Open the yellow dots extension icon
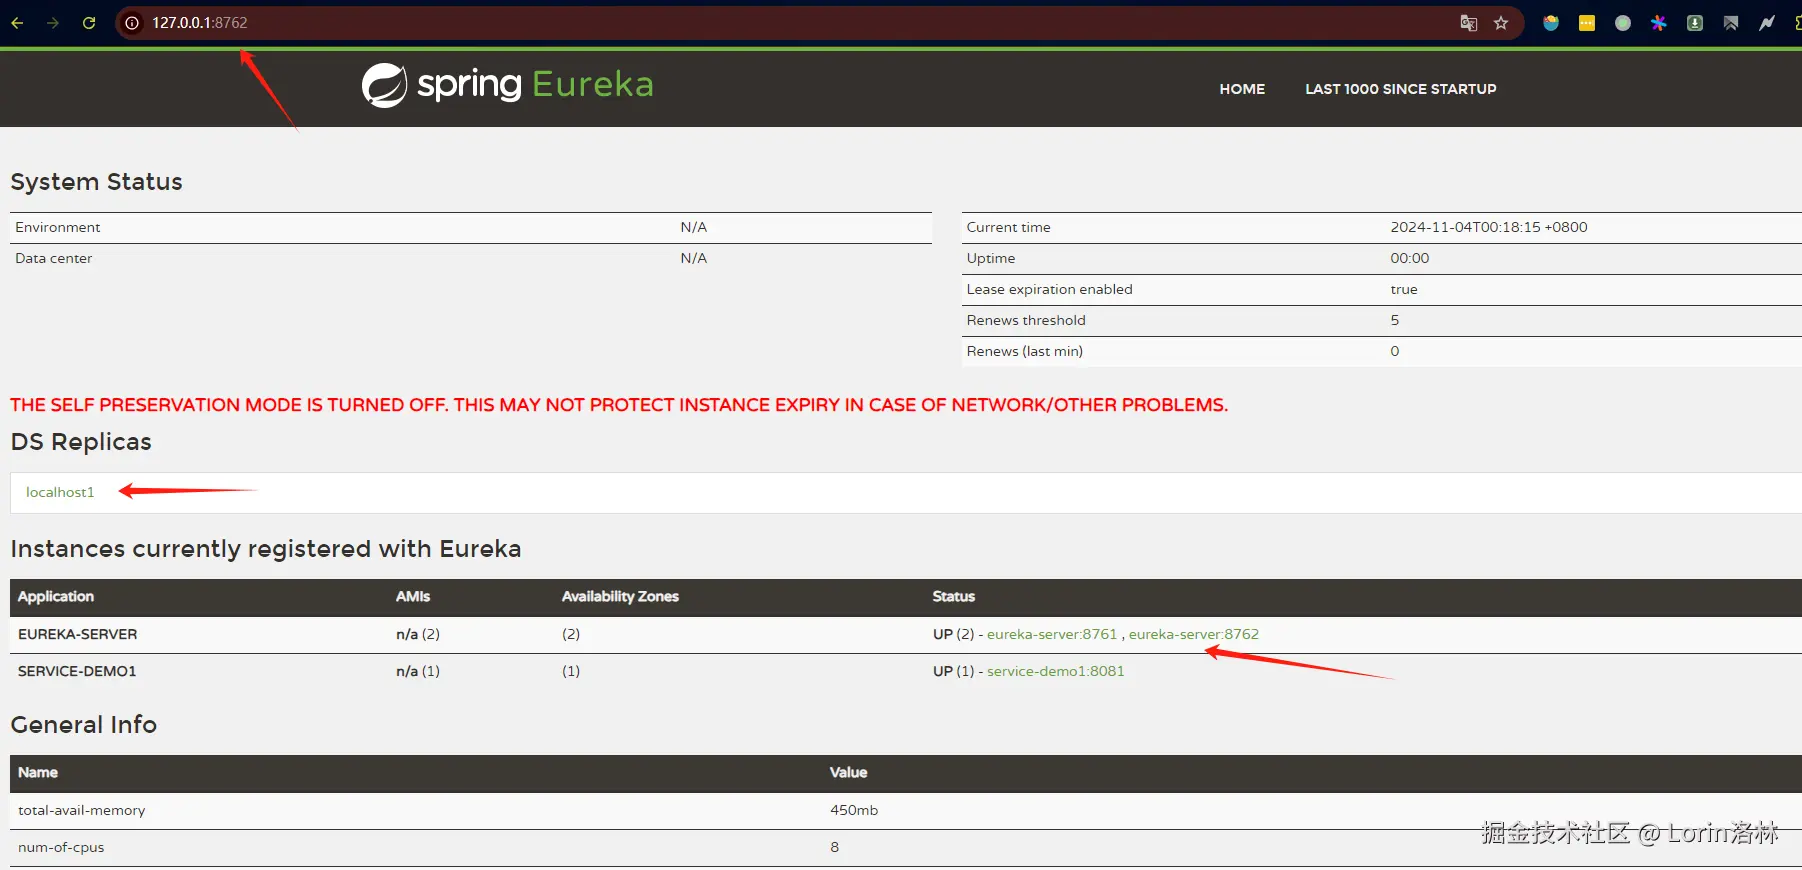This screenshot has width=1802, height=870. (1587, 23)
